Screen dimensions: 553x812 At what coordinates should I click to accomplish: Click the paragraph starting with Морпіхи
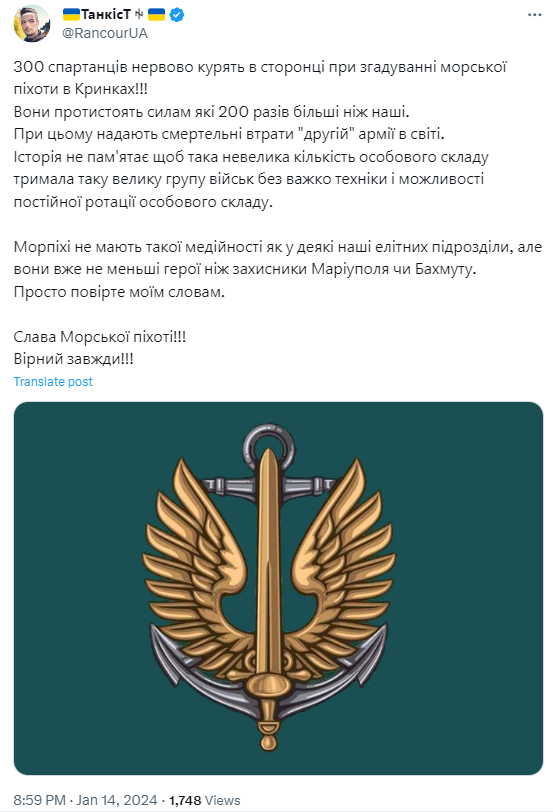pos(278,269)
